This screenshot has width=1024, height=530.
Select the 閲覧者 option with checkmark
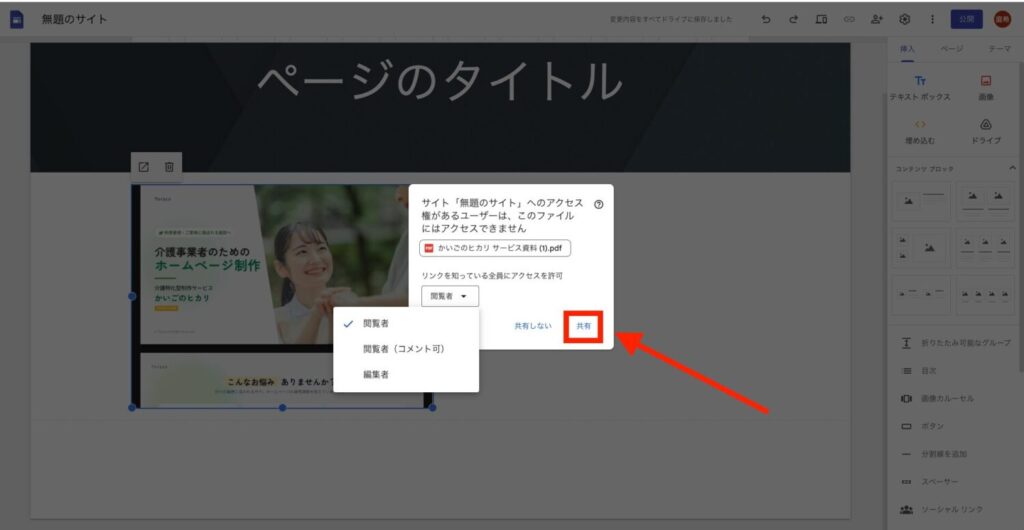pos(377,324)
